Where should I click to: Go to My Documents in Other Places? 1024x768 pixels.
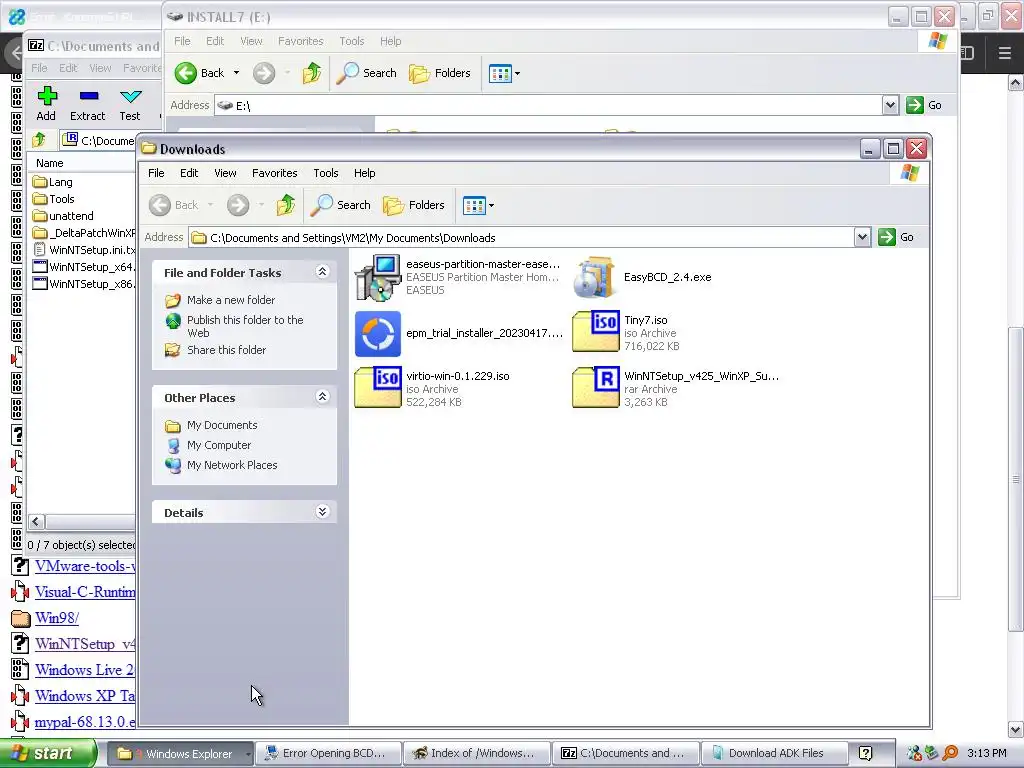tap(222, 425)
